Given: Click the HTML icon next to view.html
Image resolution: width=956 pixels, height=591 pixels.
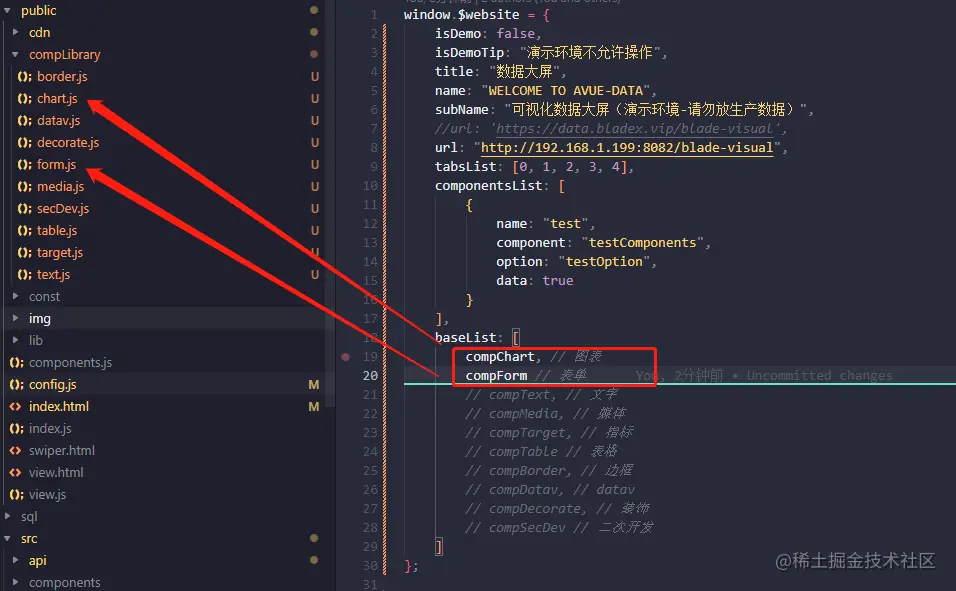Looking at the screenshot, I should click(x=16, y=472).
